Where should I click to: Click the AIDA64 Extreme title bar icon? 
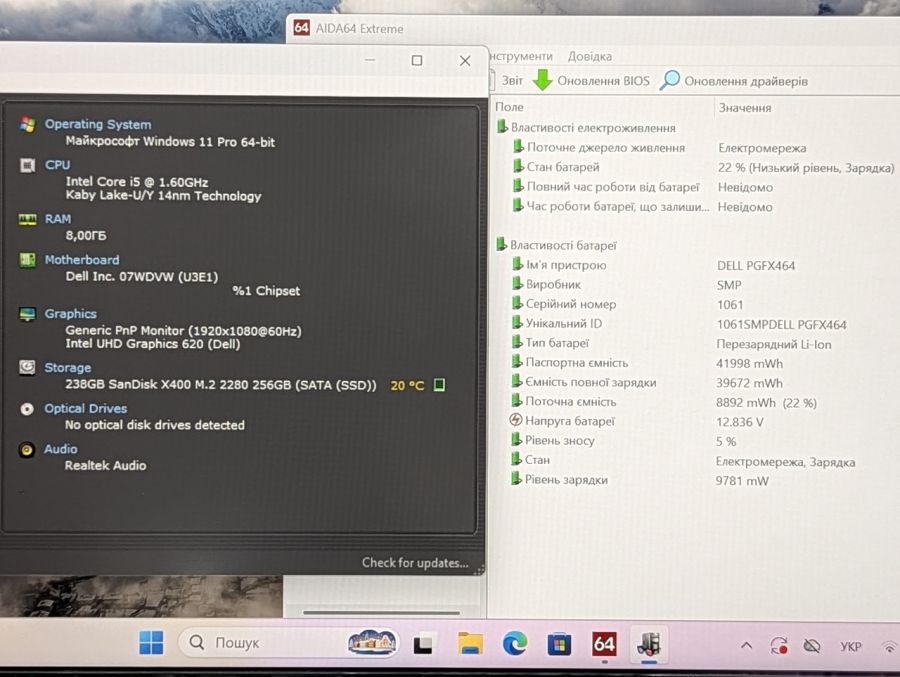tap(301, 28)
